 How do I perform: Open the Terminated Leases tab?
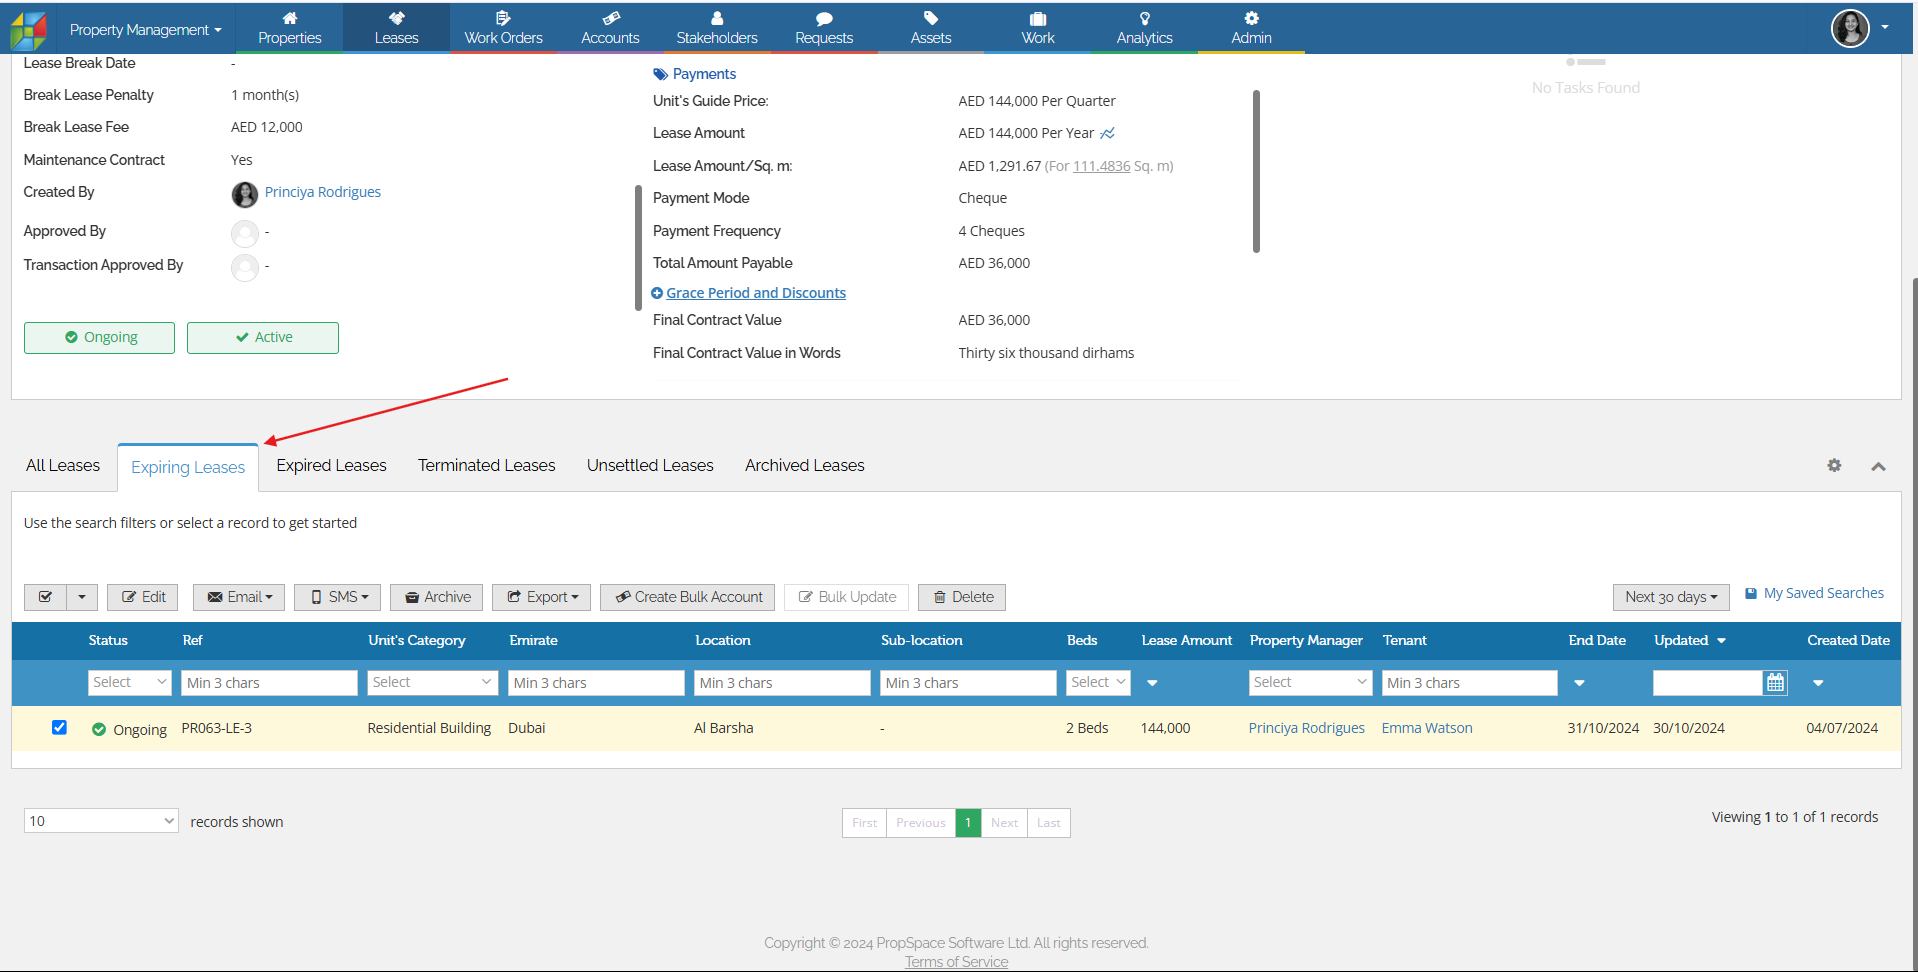tap(486, 465)
